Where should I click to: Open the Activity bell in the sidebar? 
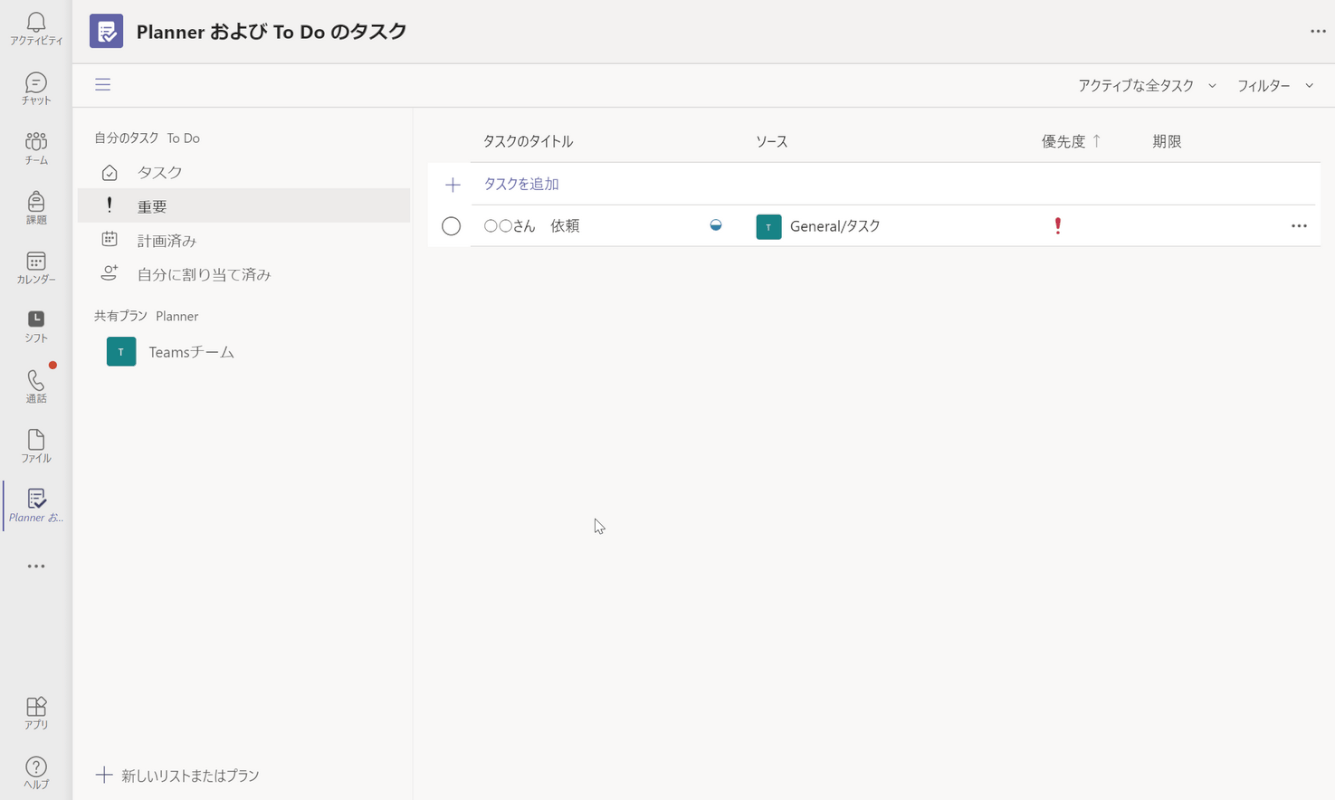(36, 28)
